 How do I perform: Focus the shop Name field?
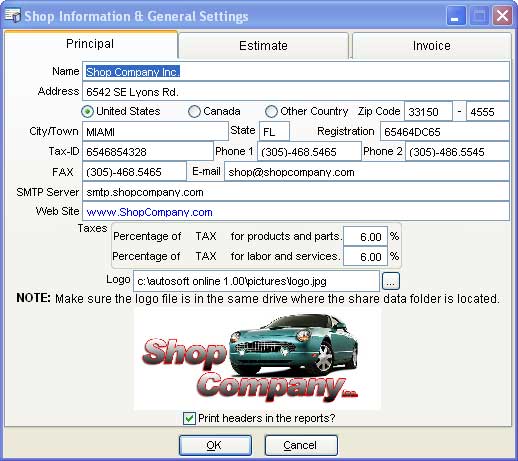(296, 71)
